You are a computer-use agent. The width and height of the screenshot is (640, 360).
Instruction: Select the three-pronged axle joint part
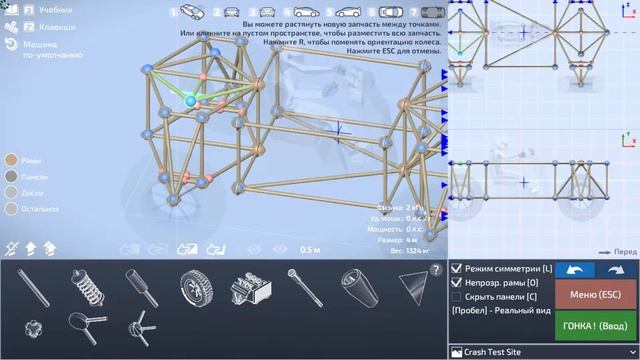point(142,328)
